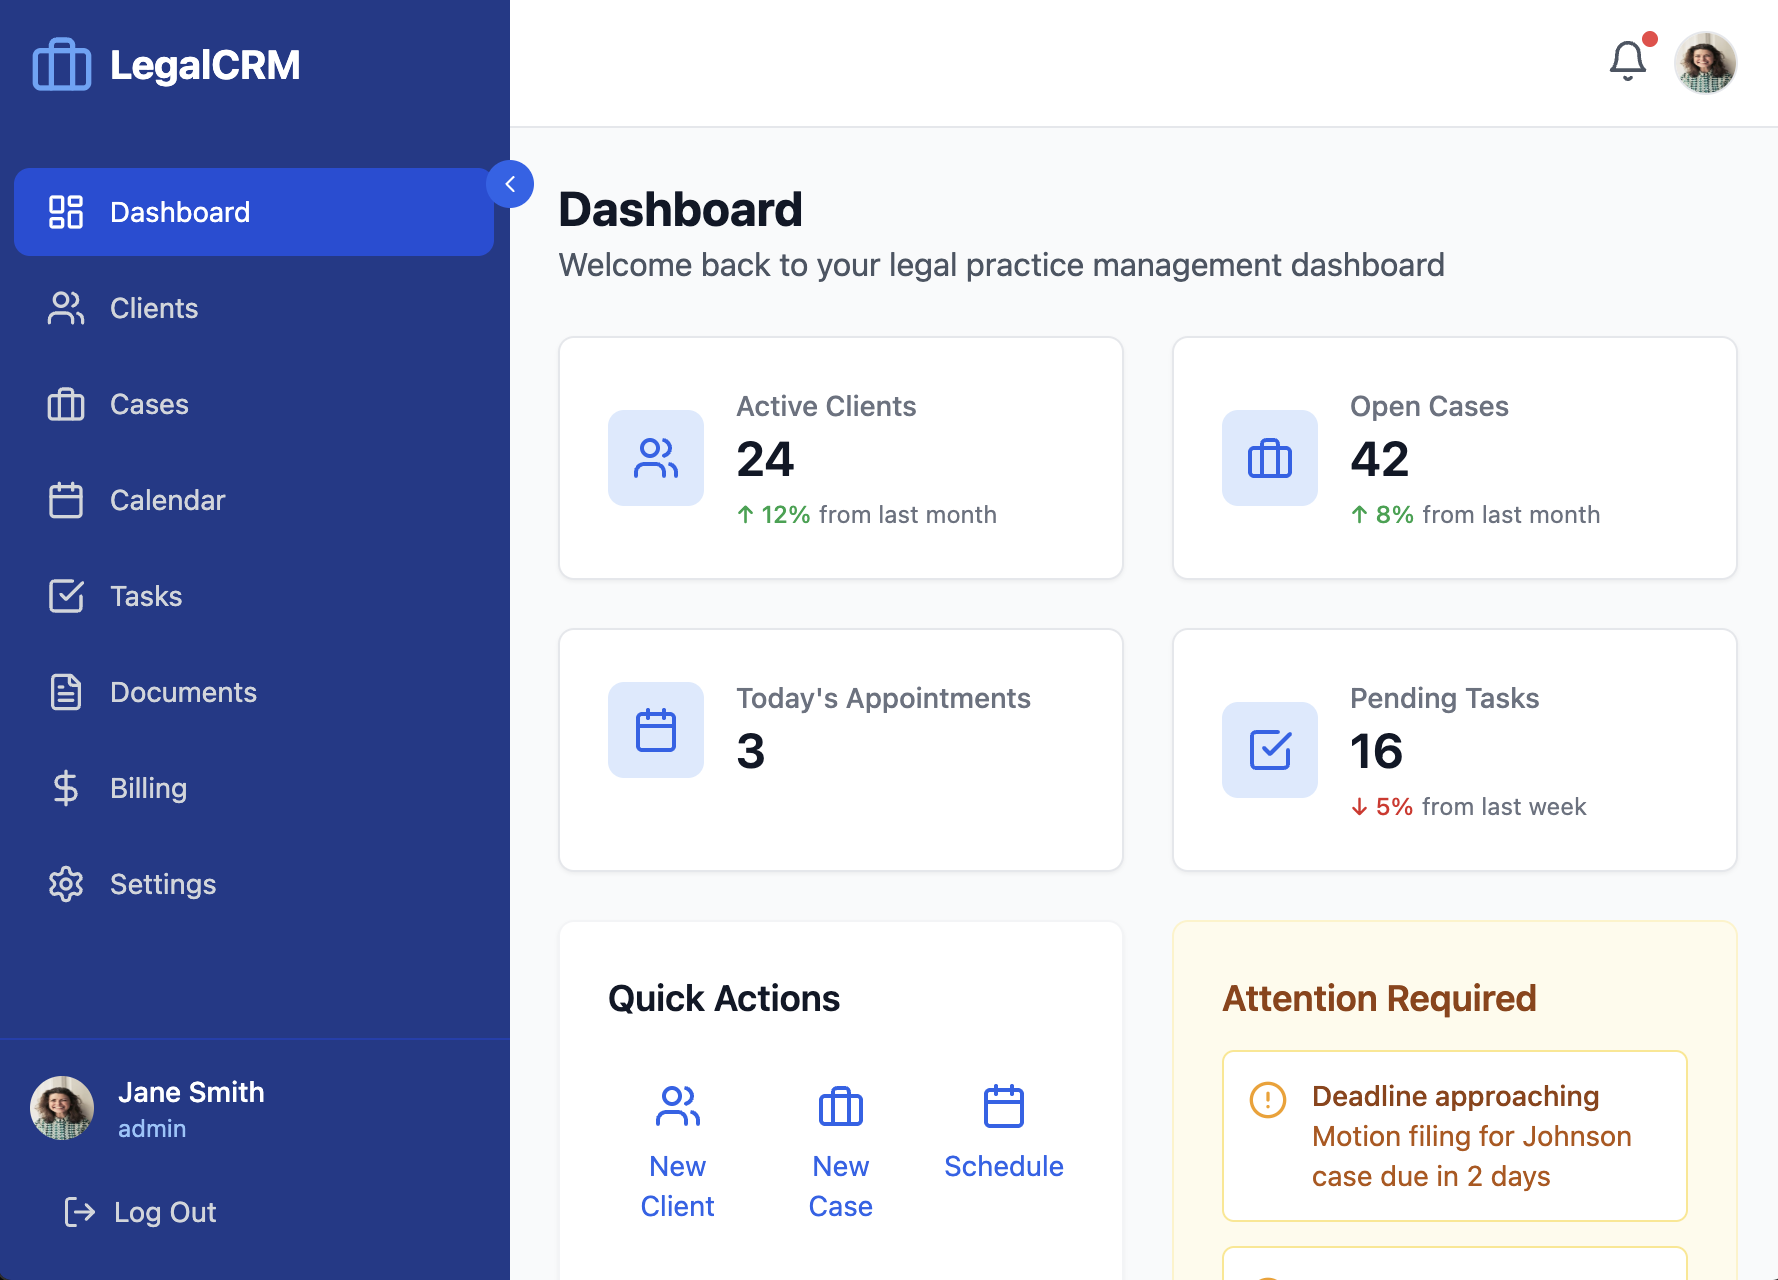Open Documents from the sidebar
1778x1280 pixels.
pyautogui.click(x=254, y=692)
